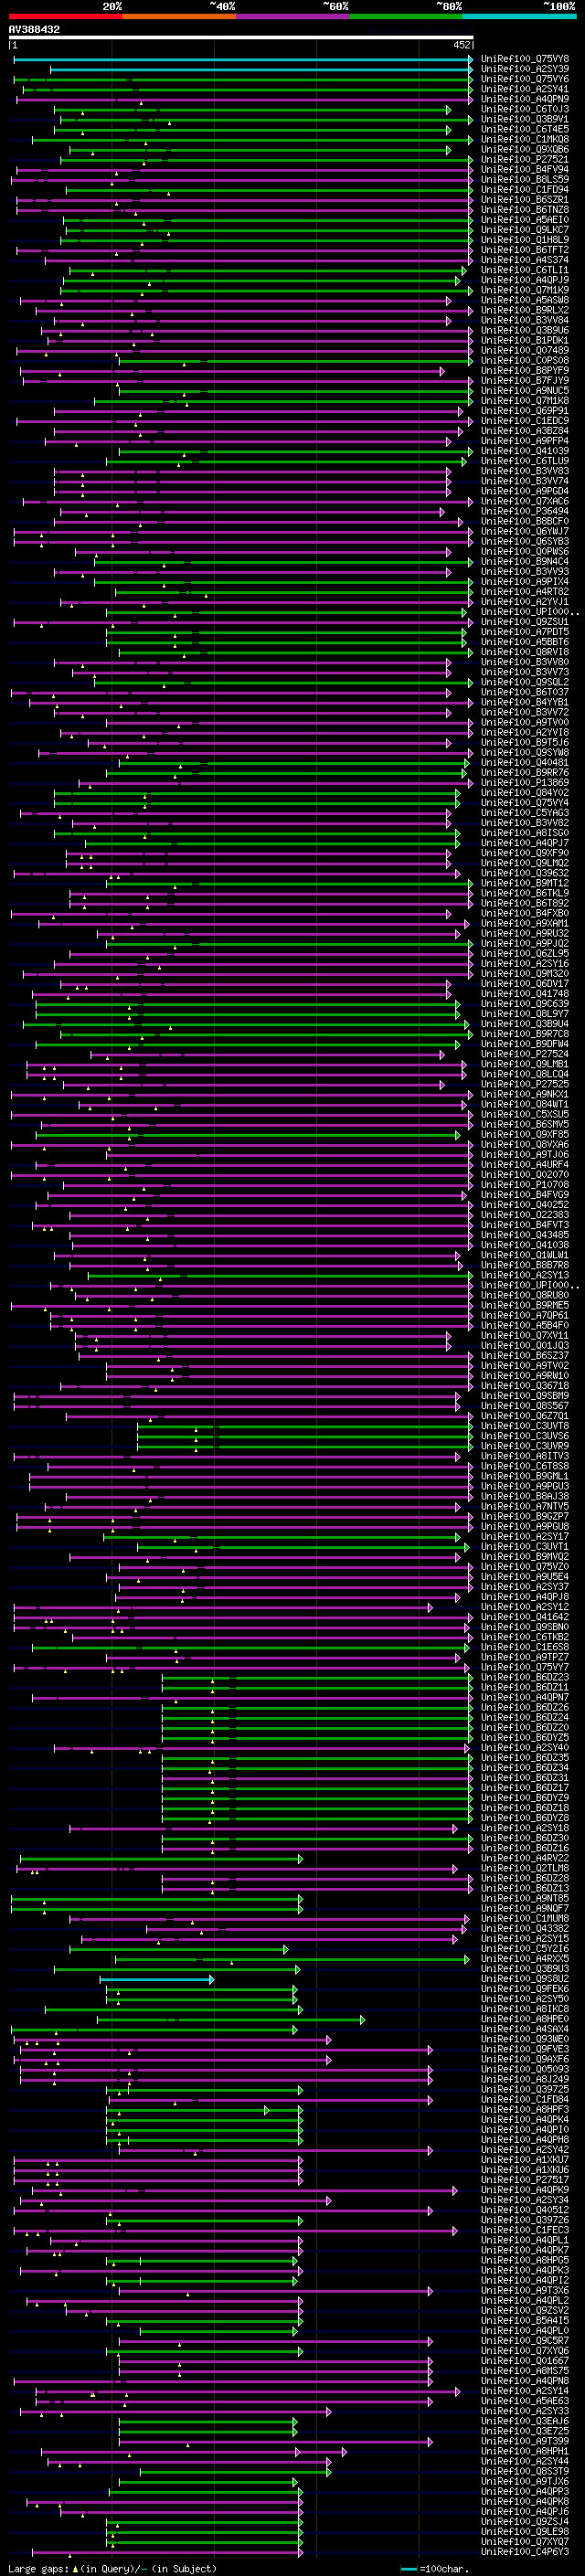Select label UniRef100_P27521

pos(525,159)
